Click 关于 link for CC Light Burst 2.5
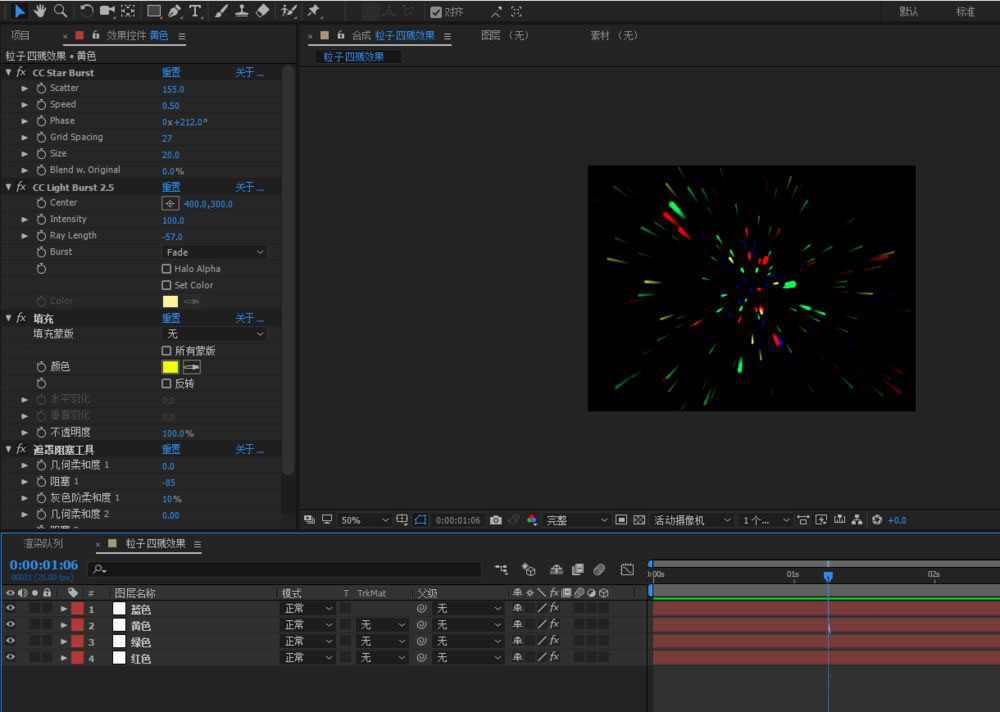Image resolution: width=1000 pixels, height=712 pixels. (x=249, y=187)
